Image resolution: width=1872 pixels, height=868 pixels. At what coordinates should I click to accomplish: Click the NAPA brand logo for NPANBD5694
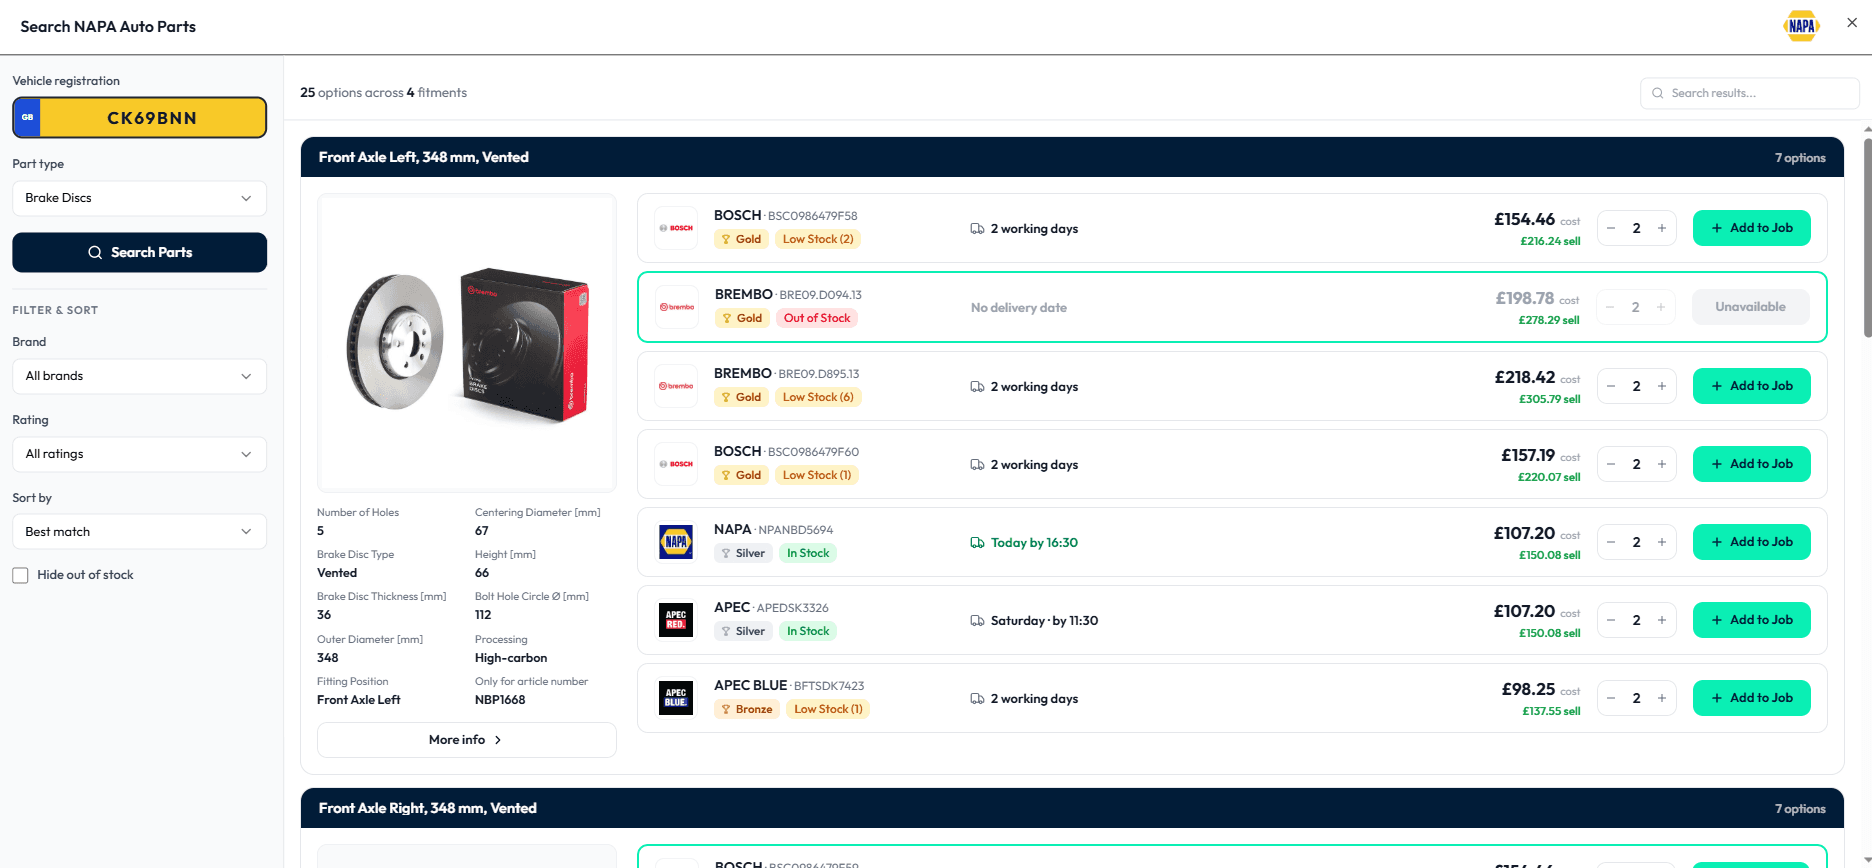(676, 542)
